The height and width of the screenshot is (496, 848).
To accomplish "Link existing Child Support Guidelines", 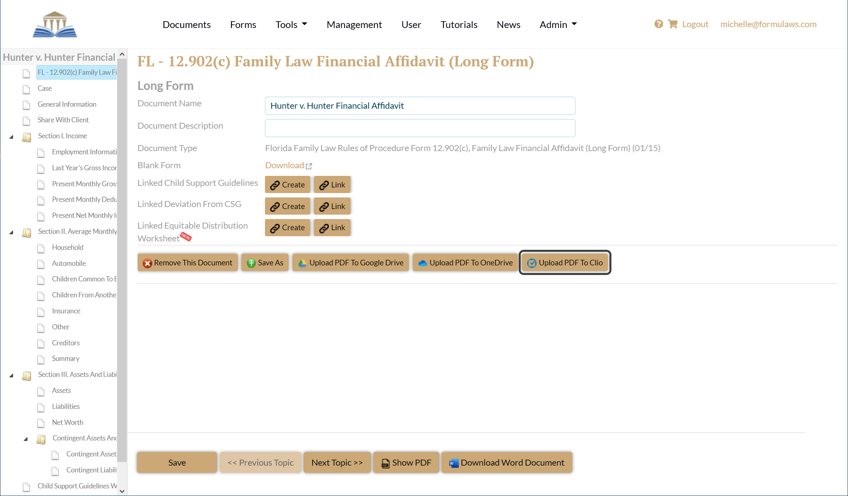I will pyautogui.click(x=333, y=184).
